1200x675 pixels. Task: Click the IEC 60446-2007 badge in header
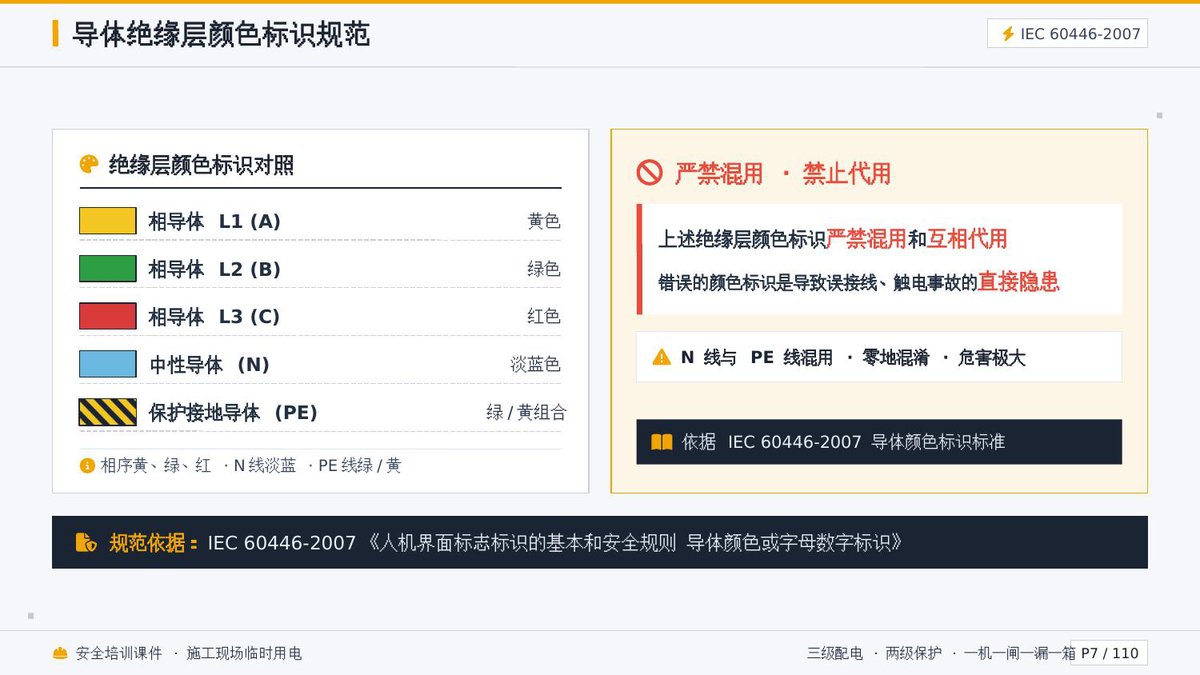(x=1067, y=34)
